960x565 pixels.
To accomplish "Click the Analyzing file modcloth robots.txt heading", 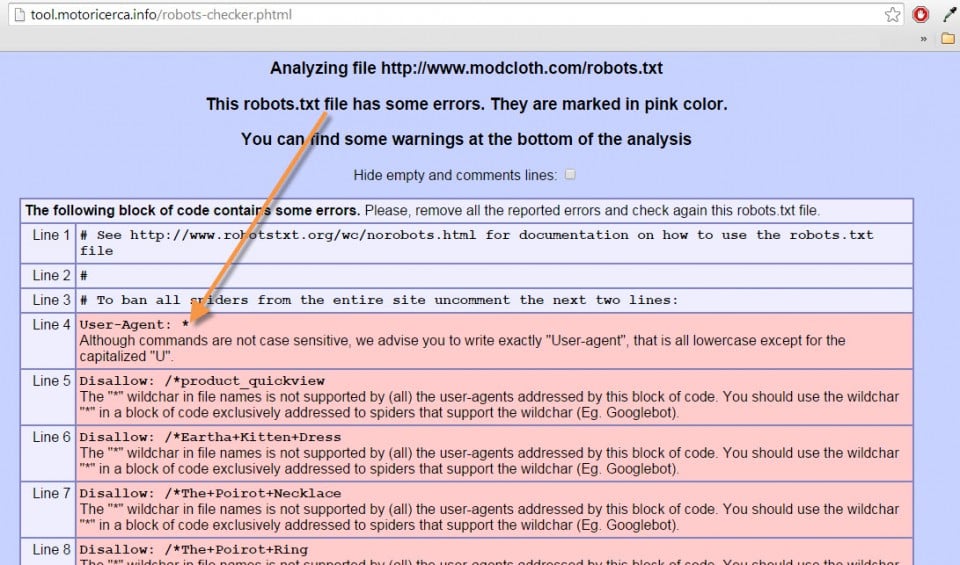I will pos(466,68).
